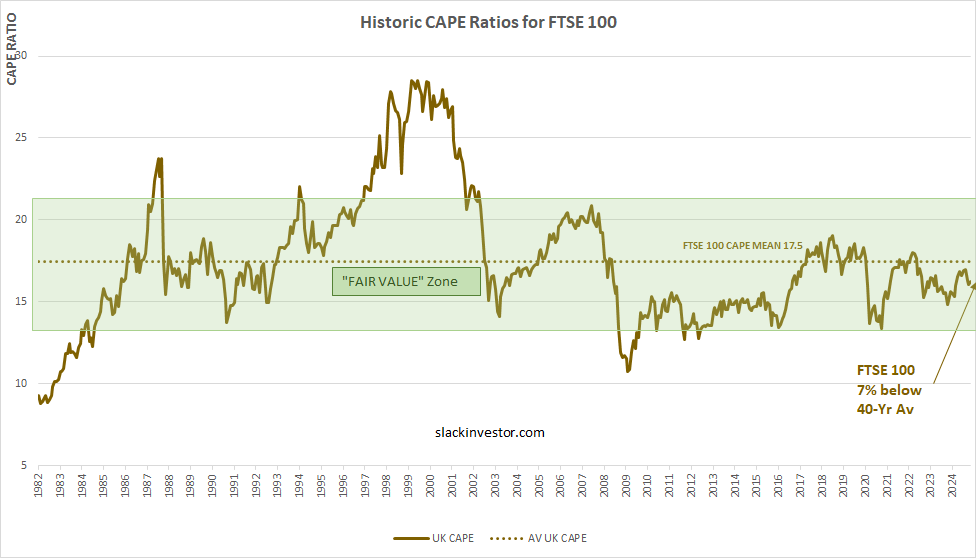Click the 1987 x-axis label
976x558 pixels.
tap(147, 486)
